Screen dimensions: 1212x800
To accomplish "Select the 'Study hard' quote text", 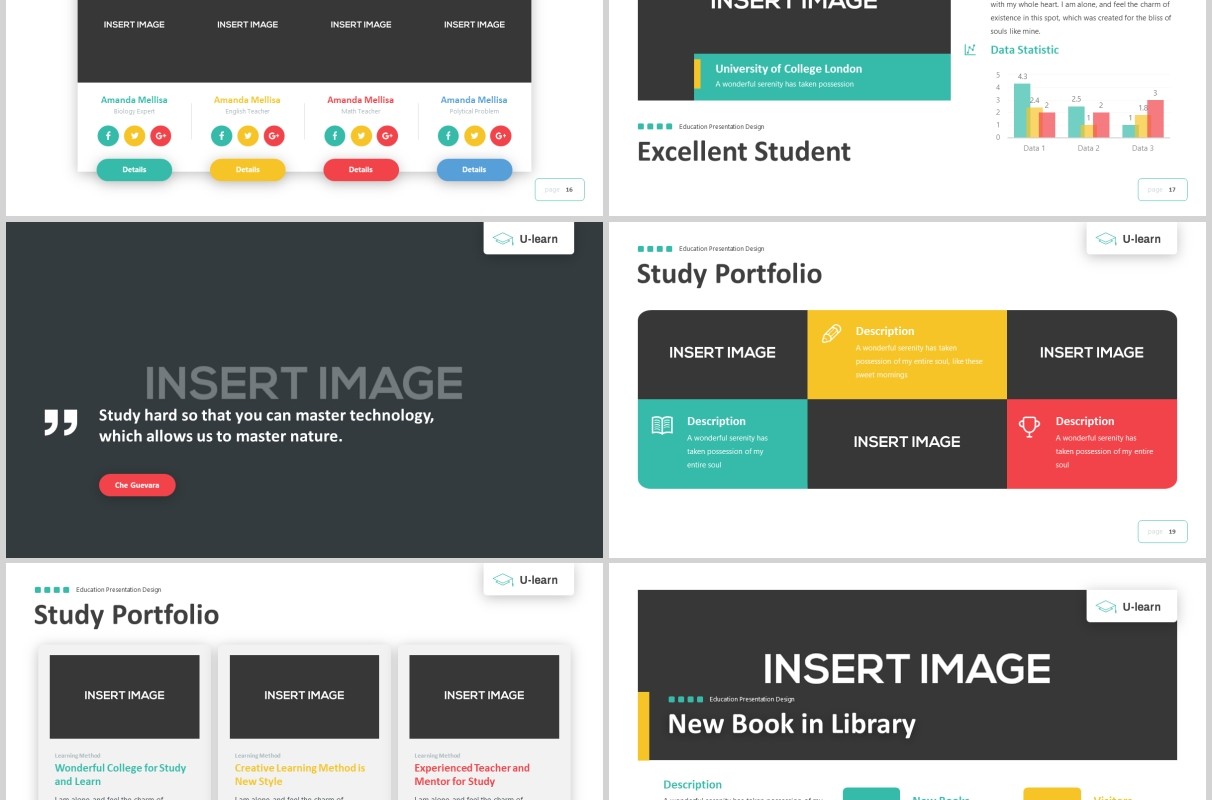I will pyautogui.click(x=266, y=426).
